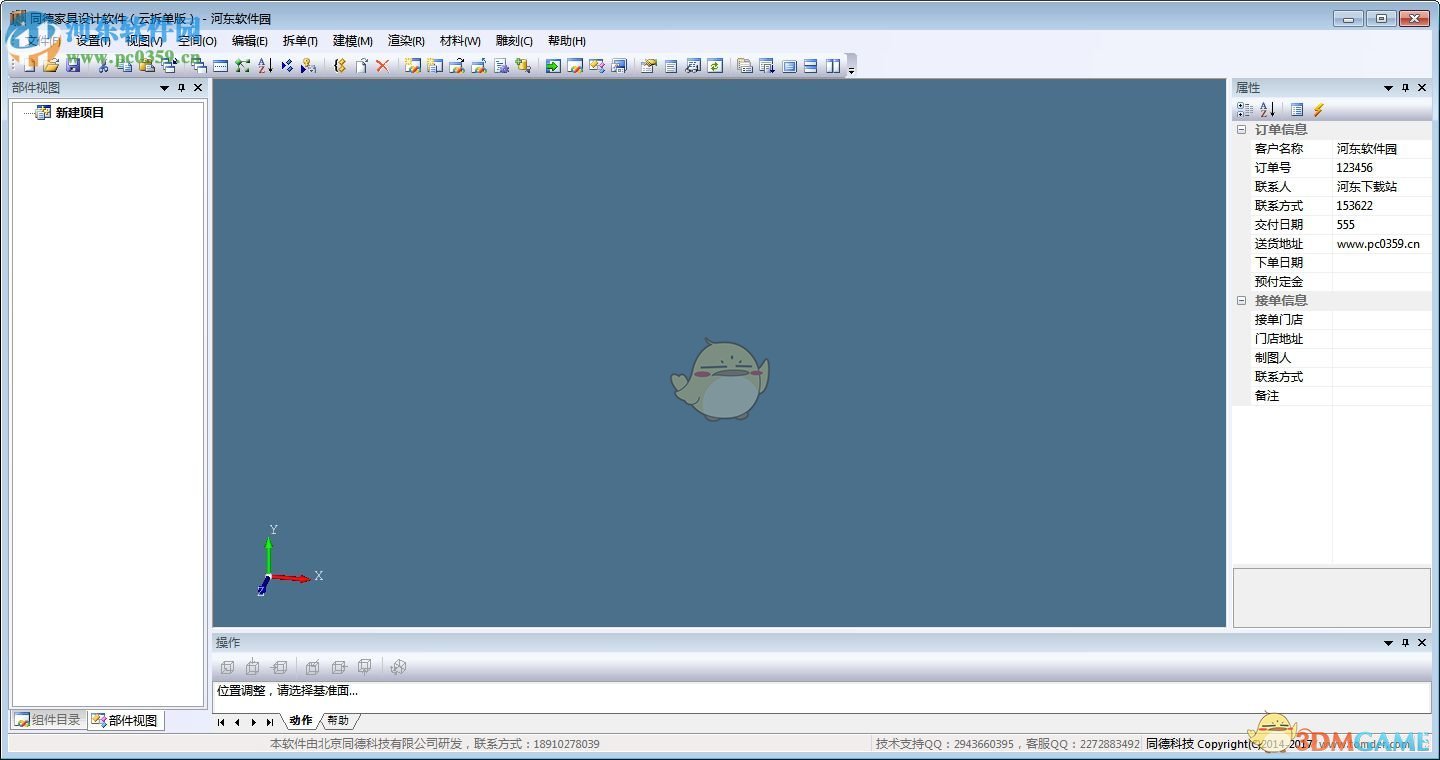Click the A-Z sort icon in main toolbar

coord(265,66)
